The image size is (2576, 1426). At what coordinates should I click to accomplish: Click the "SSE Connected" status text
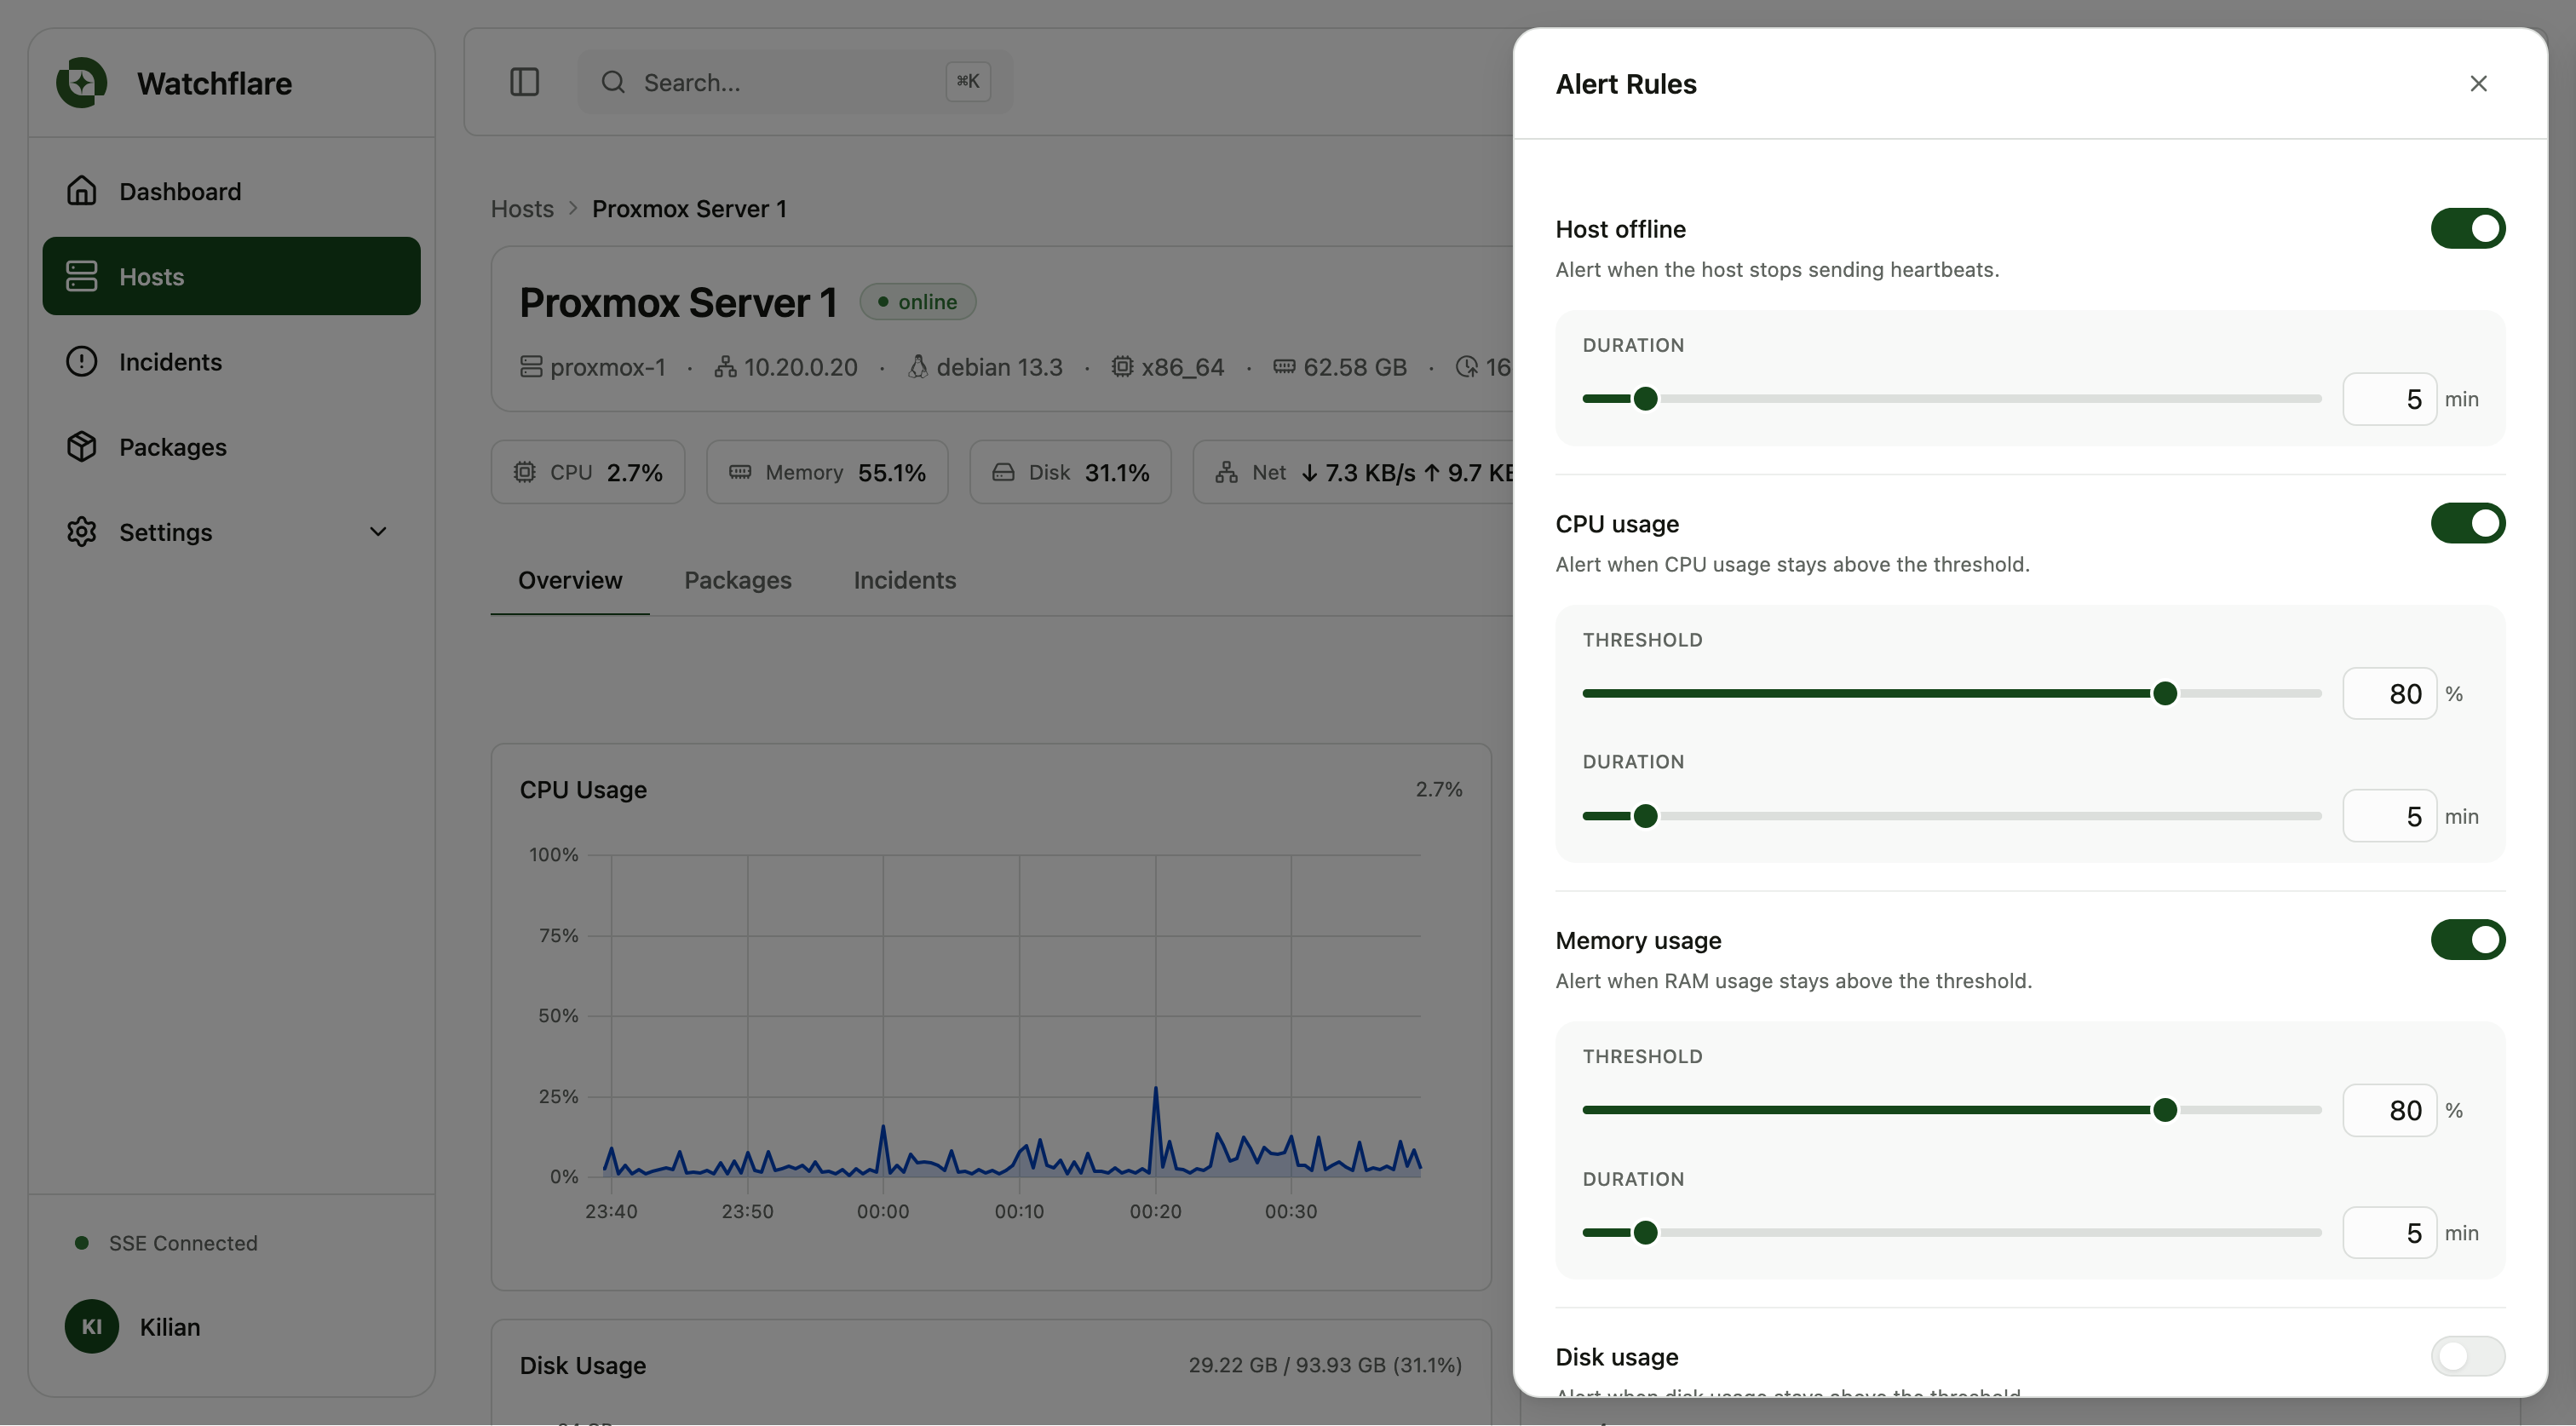[x=183, y=1242]
